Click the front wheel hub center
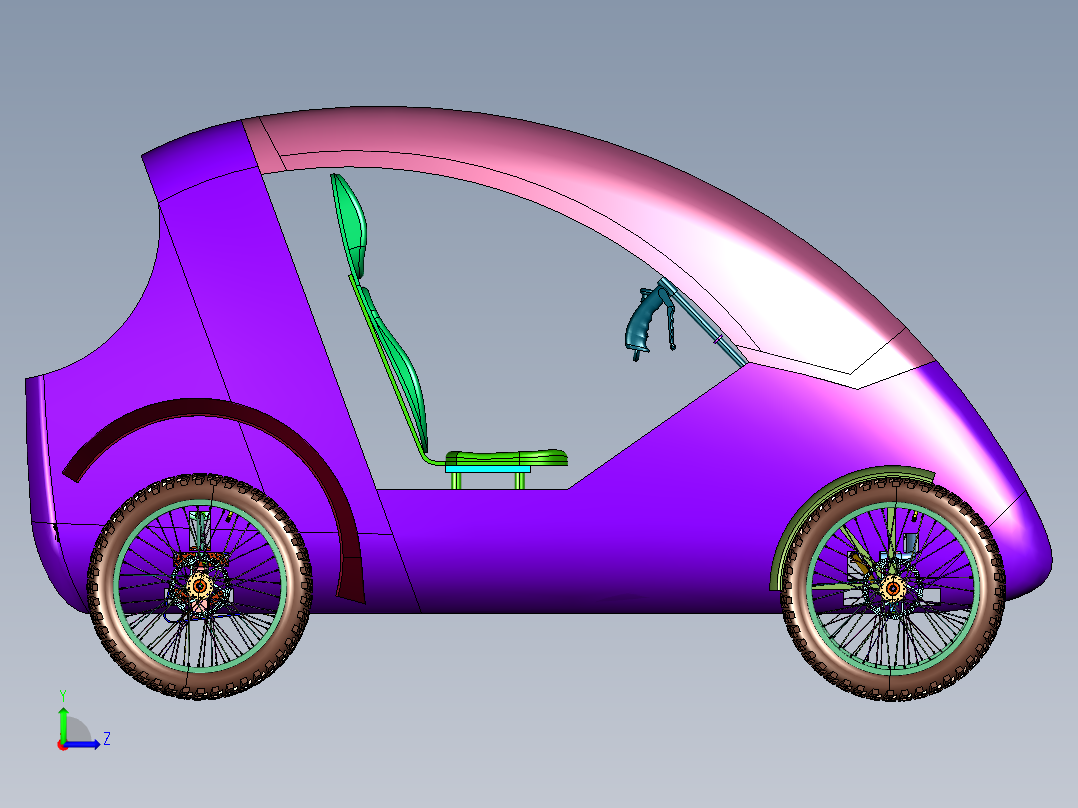 (x=893, y=589)
